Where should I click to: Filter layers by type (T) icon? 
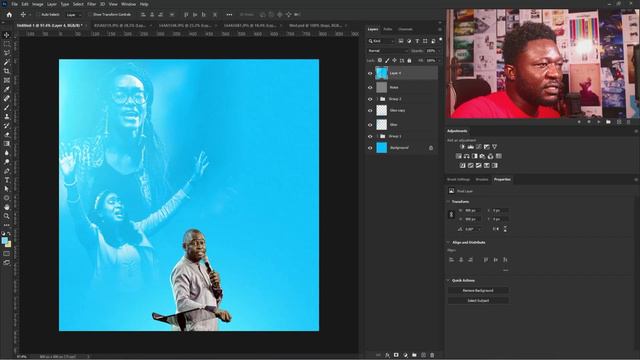click(x=417, y=41)
